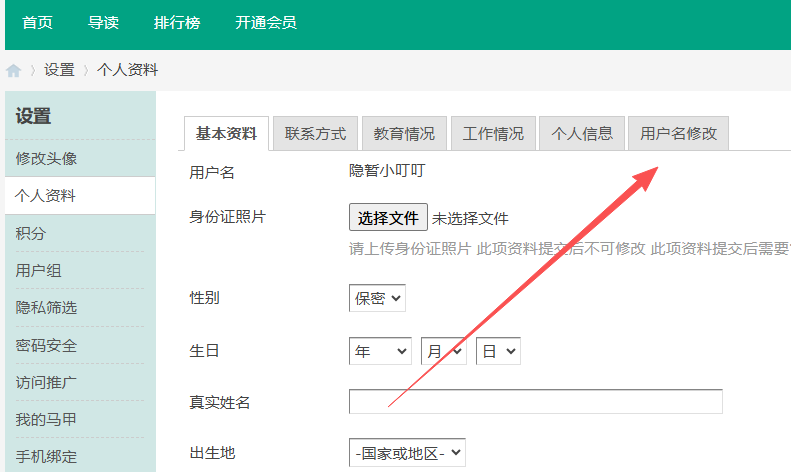
Task: Click 设置 in the breadcrumb
Action: pyautogui.click(x=59, y=70)
